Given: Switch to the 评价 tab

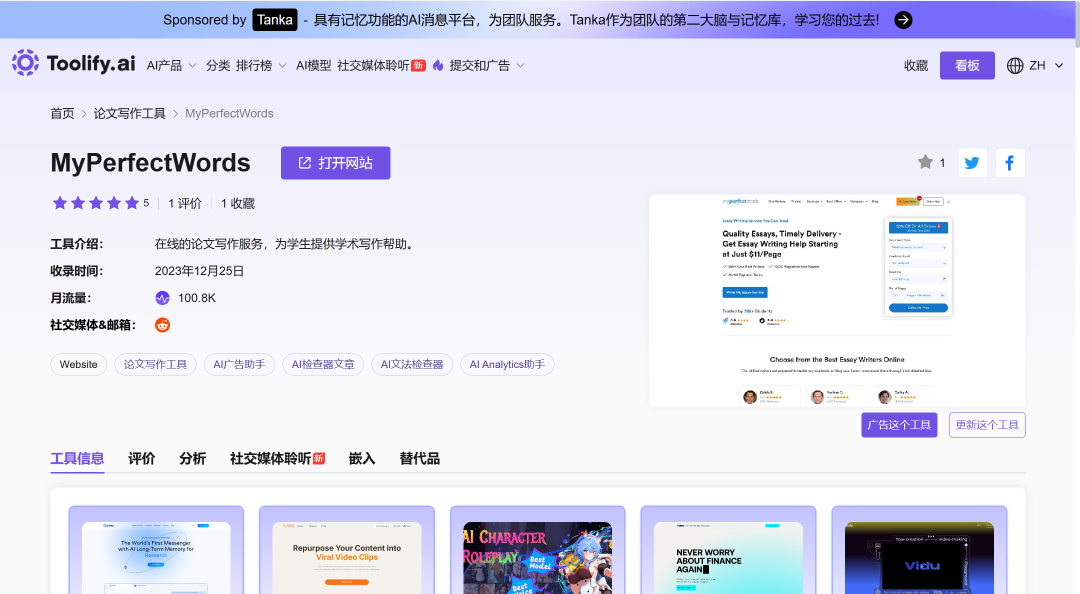Looking at the screenshot, I should [x=142, y=459].
